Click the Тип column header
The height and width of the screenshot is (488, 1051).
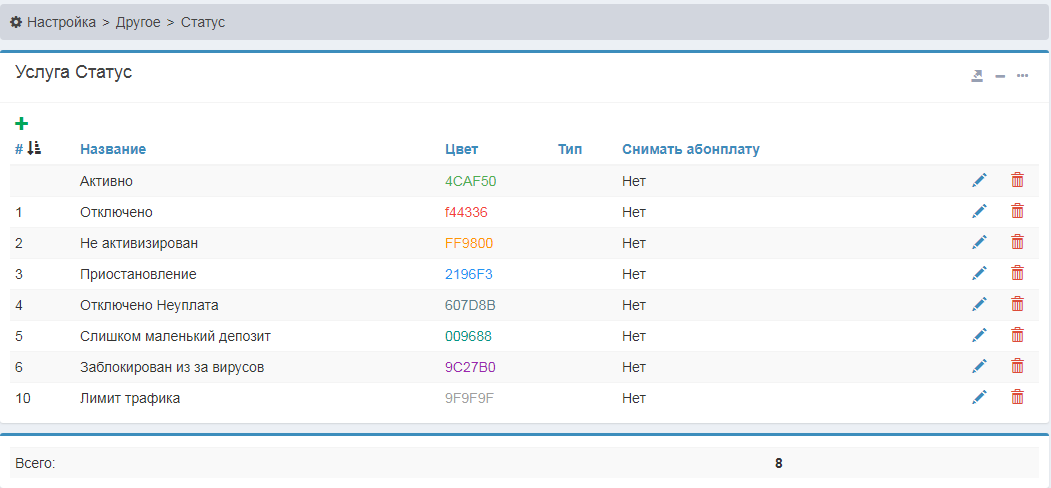pos(570,149)
